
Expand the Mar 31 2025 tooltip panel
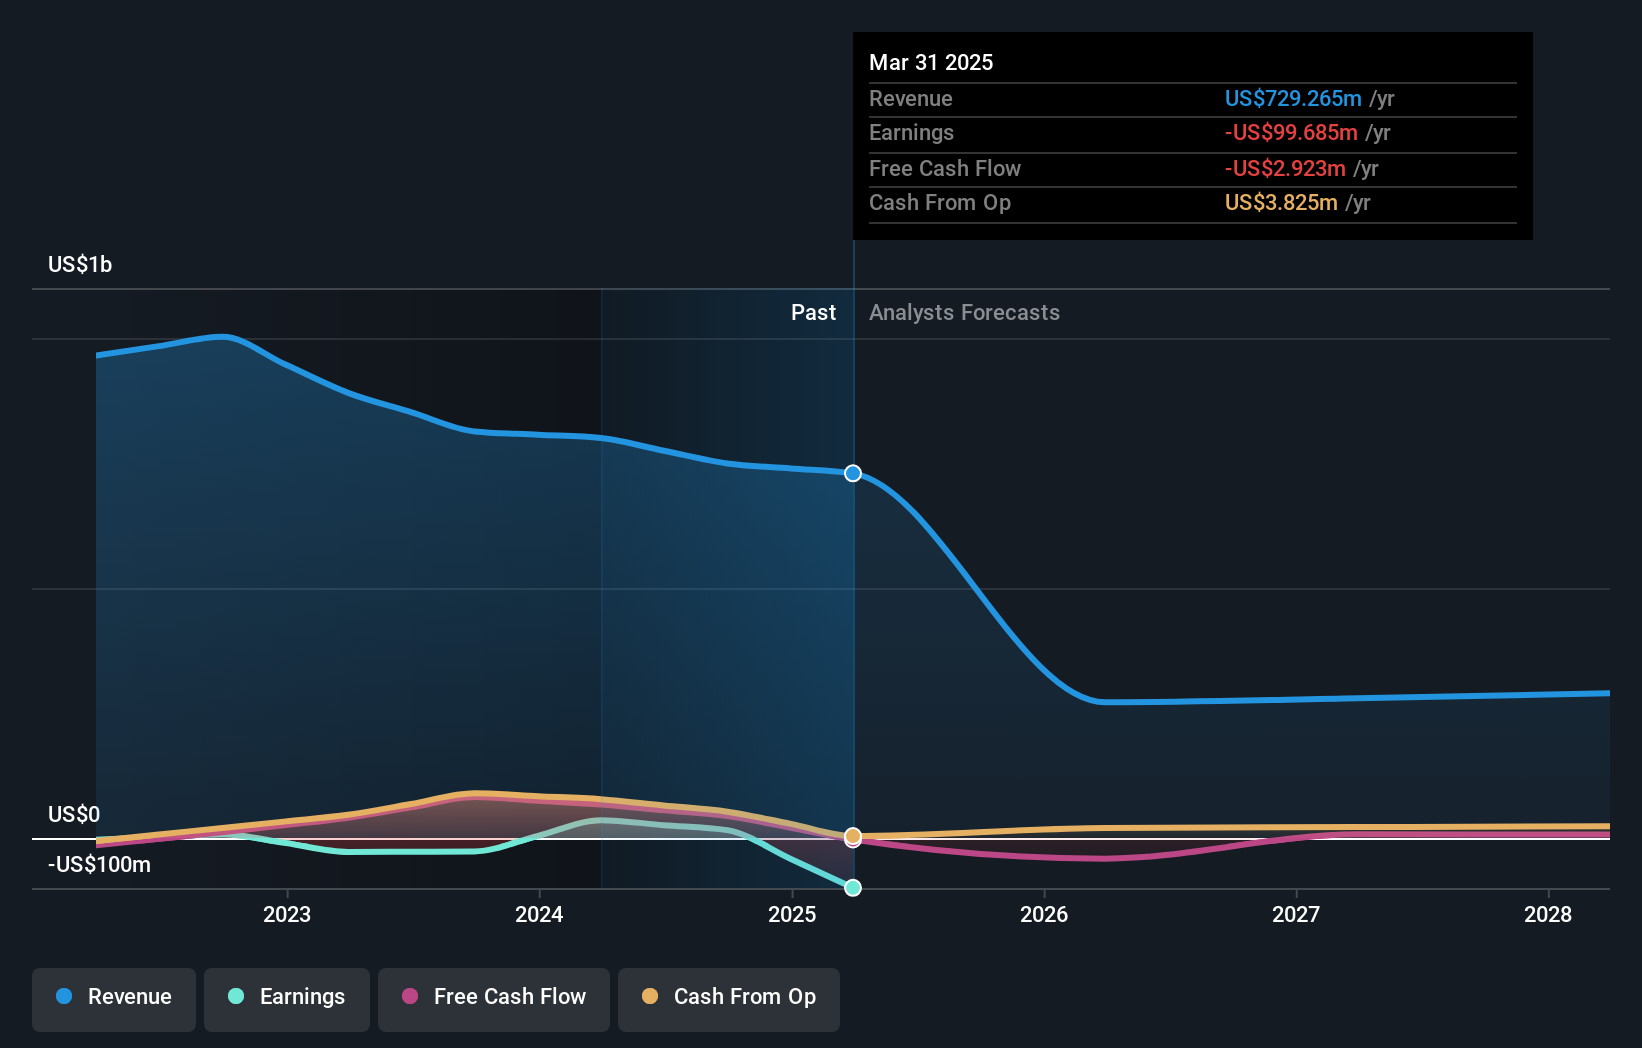coord(1191,135)
